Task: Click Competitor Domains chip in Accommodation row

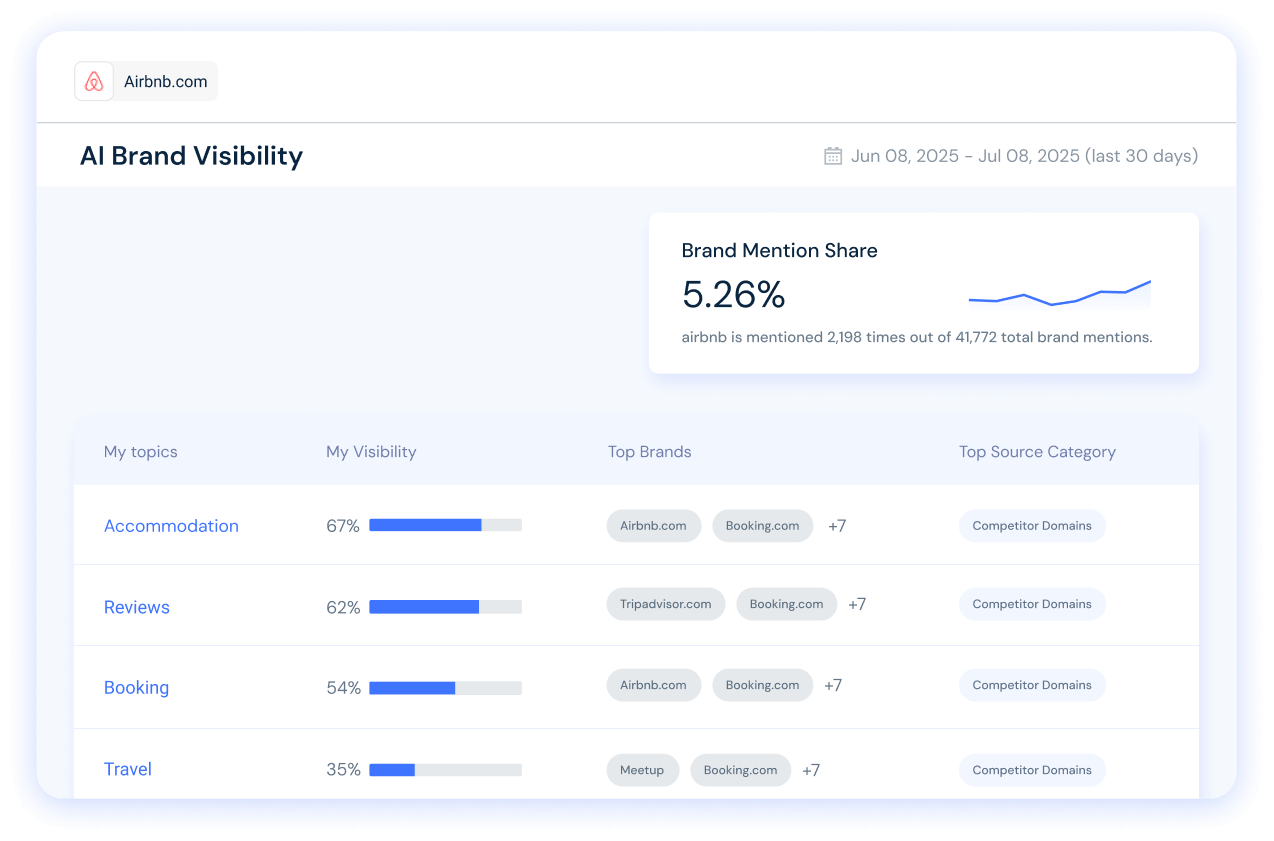Action: [x=1032, y=526]
